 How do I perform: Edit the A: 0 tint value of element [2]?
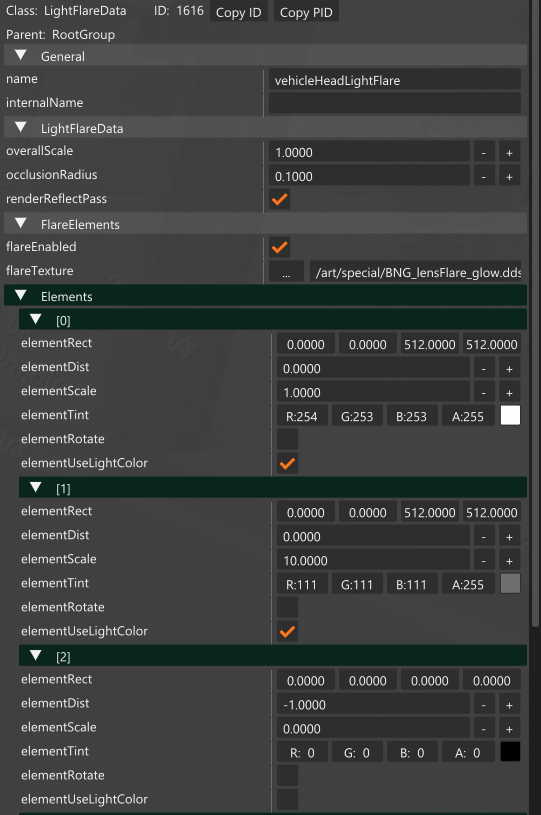pyautogui.click(x=468, y=752)
